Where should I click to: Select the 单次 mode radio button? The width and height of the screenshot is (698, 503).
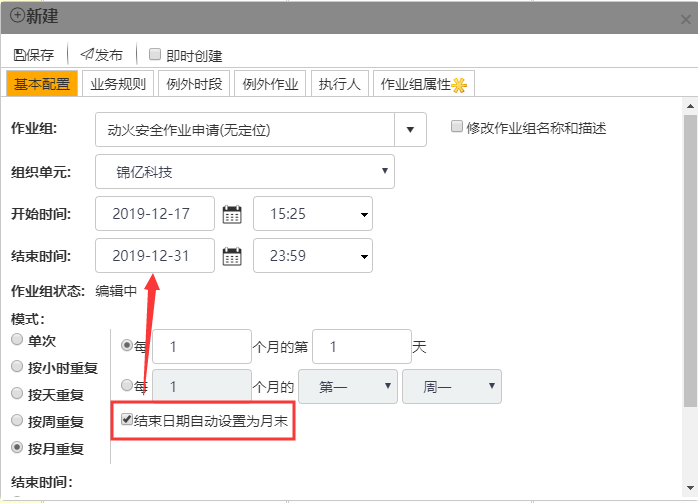[x=17, y=340]
